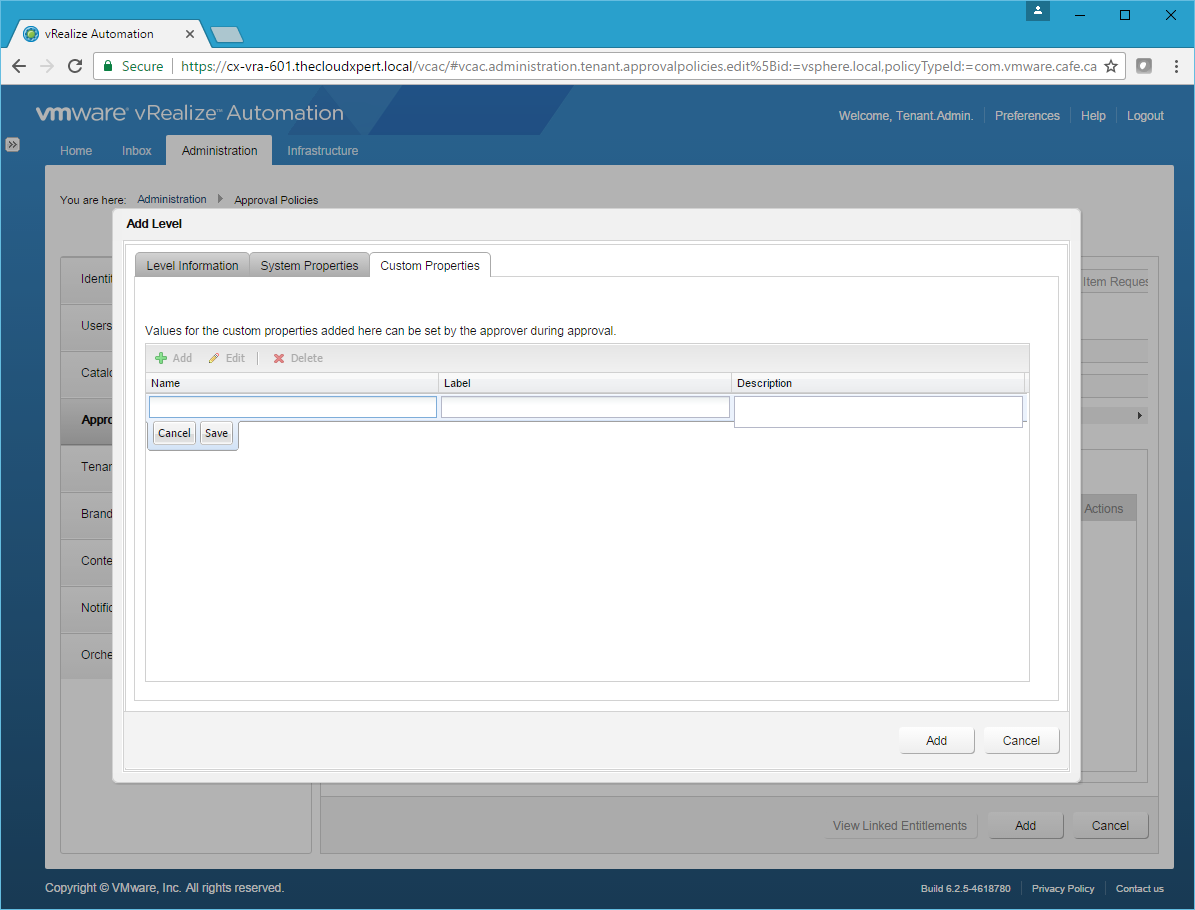Image resolution: width=1195 pixels, height=910 pixels.
Task: Switch to the Level Information tab
Action: point(192,266)
